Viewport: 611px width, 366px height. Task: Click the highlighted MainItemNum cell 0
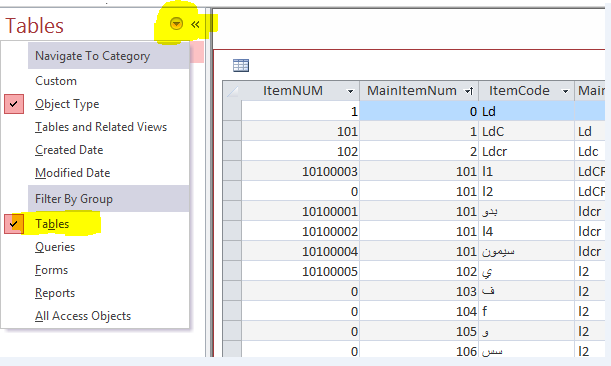419,111
